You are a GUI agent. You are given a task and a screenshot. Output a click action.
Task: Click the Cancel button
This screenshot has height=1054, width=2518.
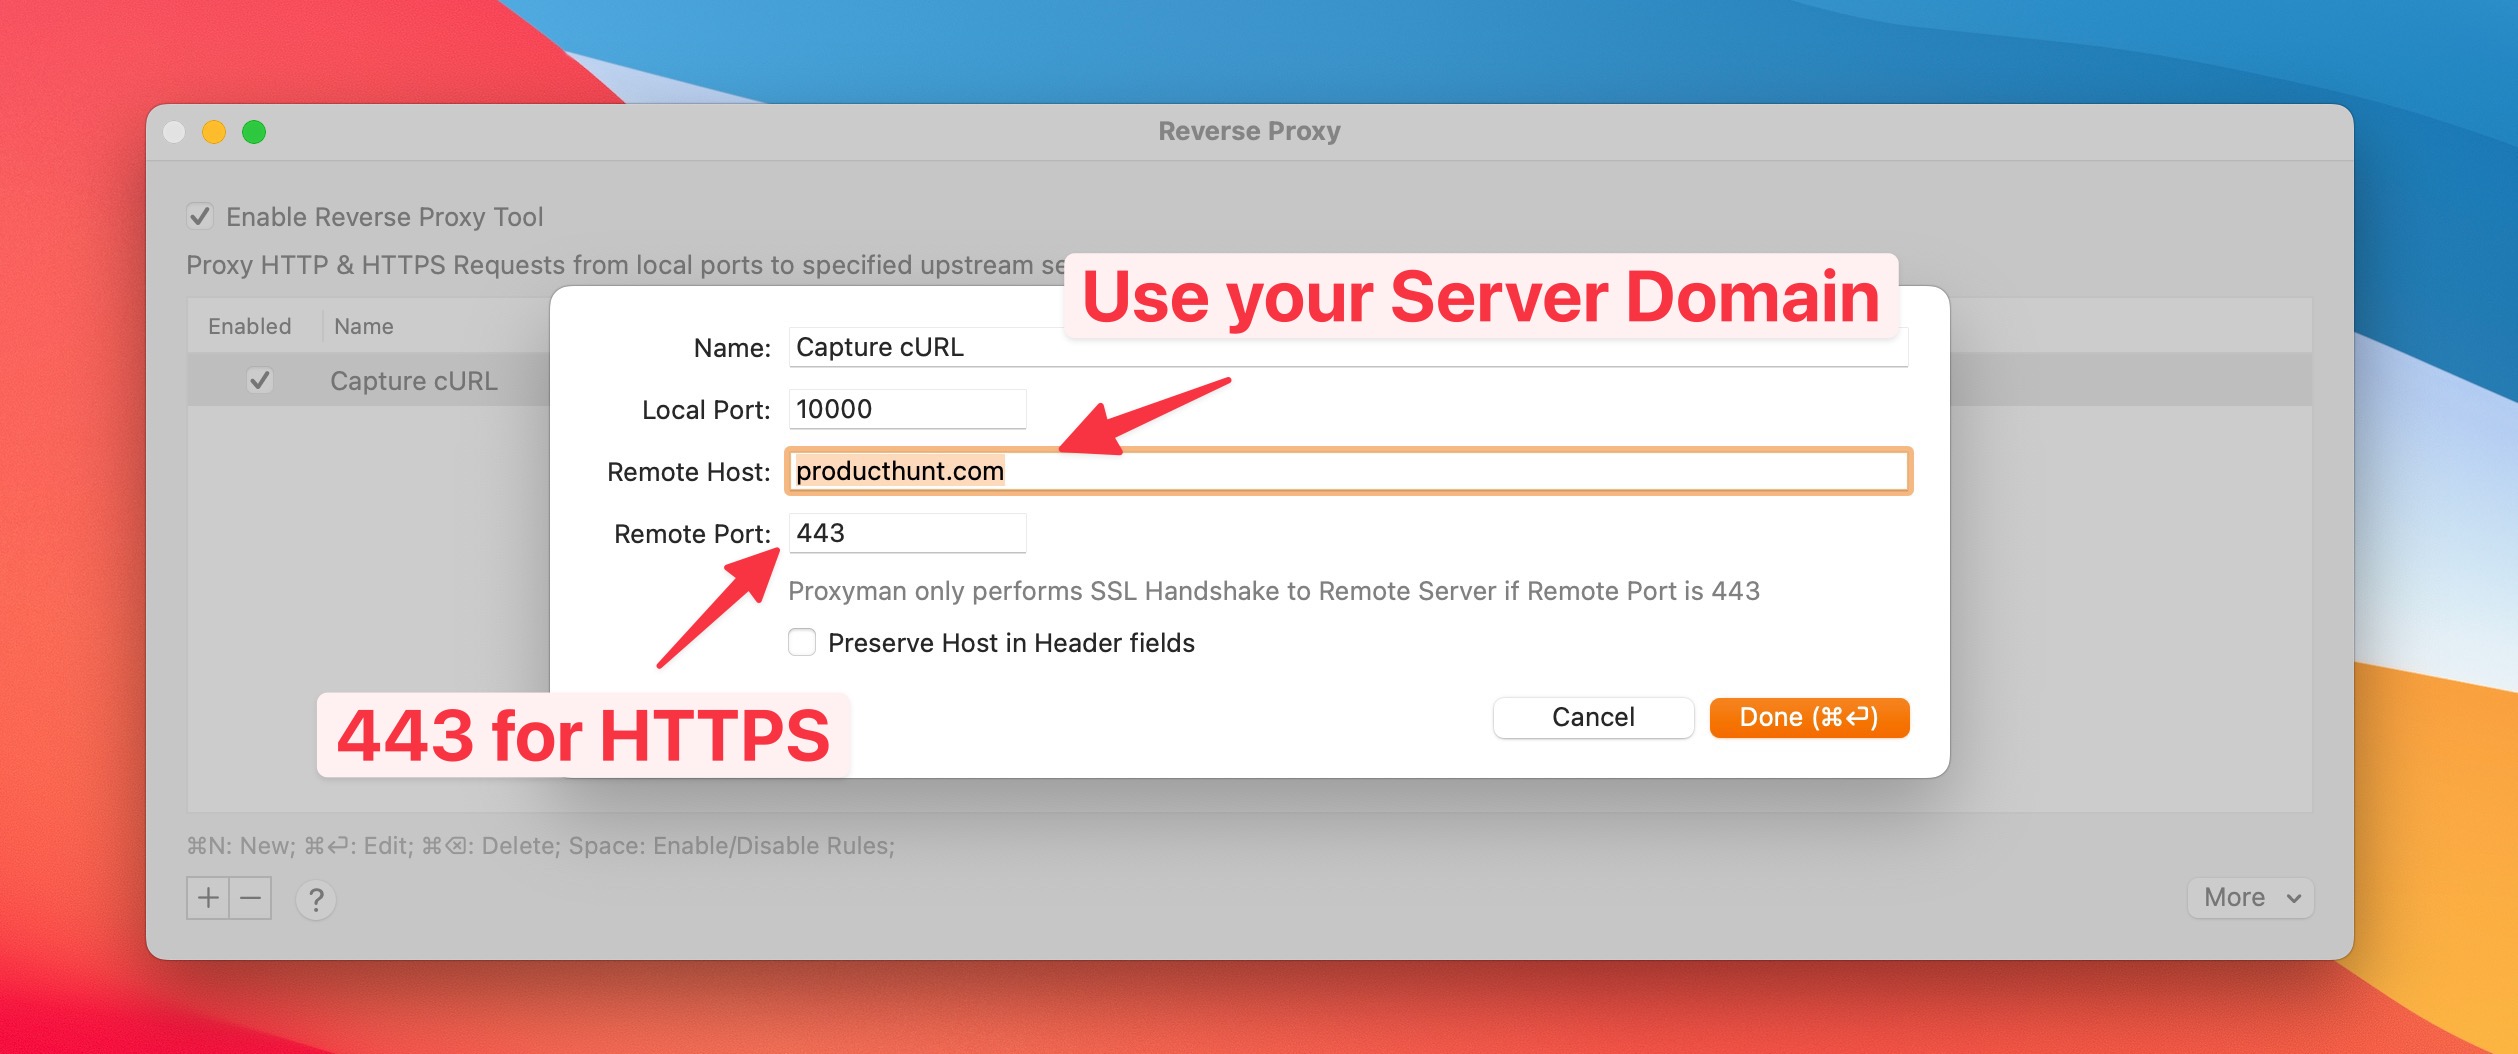tap(1593, 717)
